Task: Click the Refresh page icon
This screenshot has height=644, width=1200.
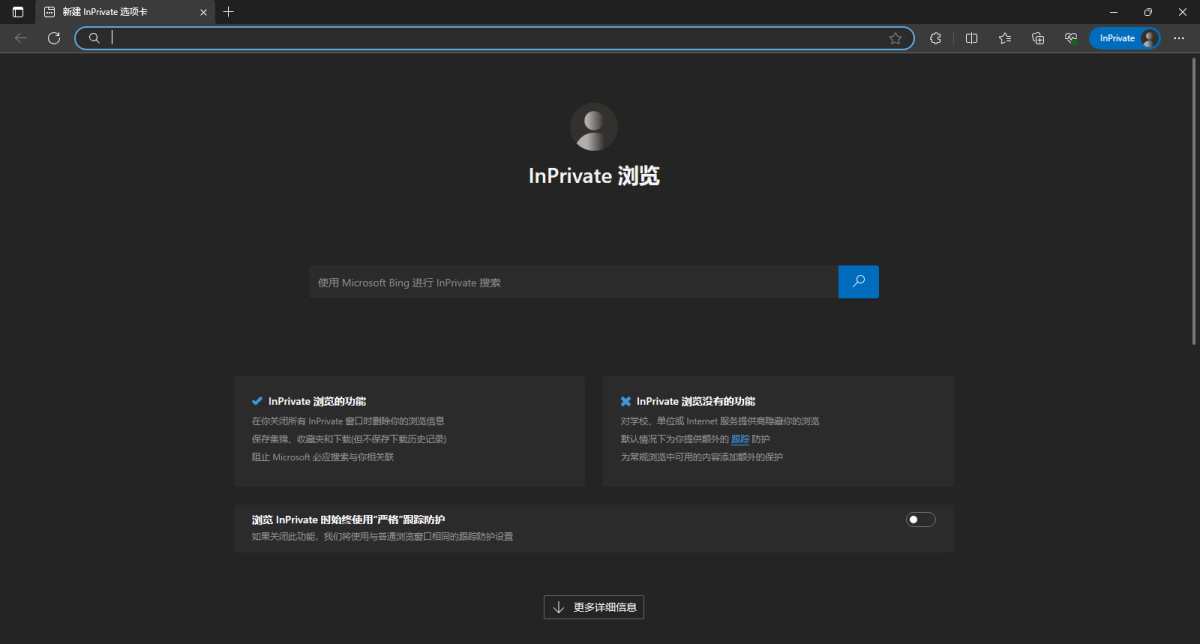Action: point(54,38)
